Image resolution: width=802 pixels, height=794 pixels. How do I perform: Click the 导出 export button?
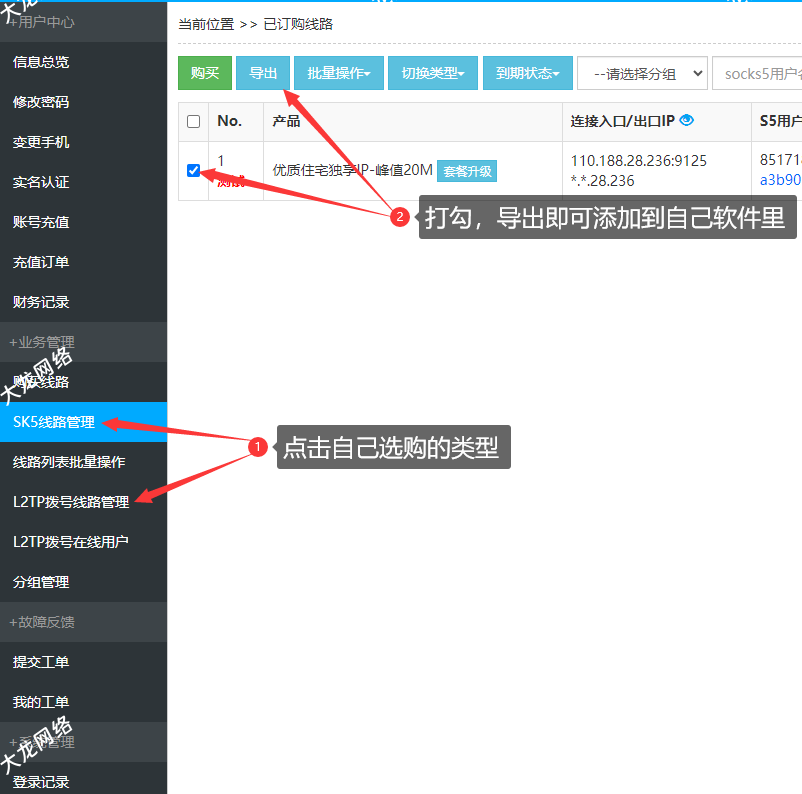(263, 73)
